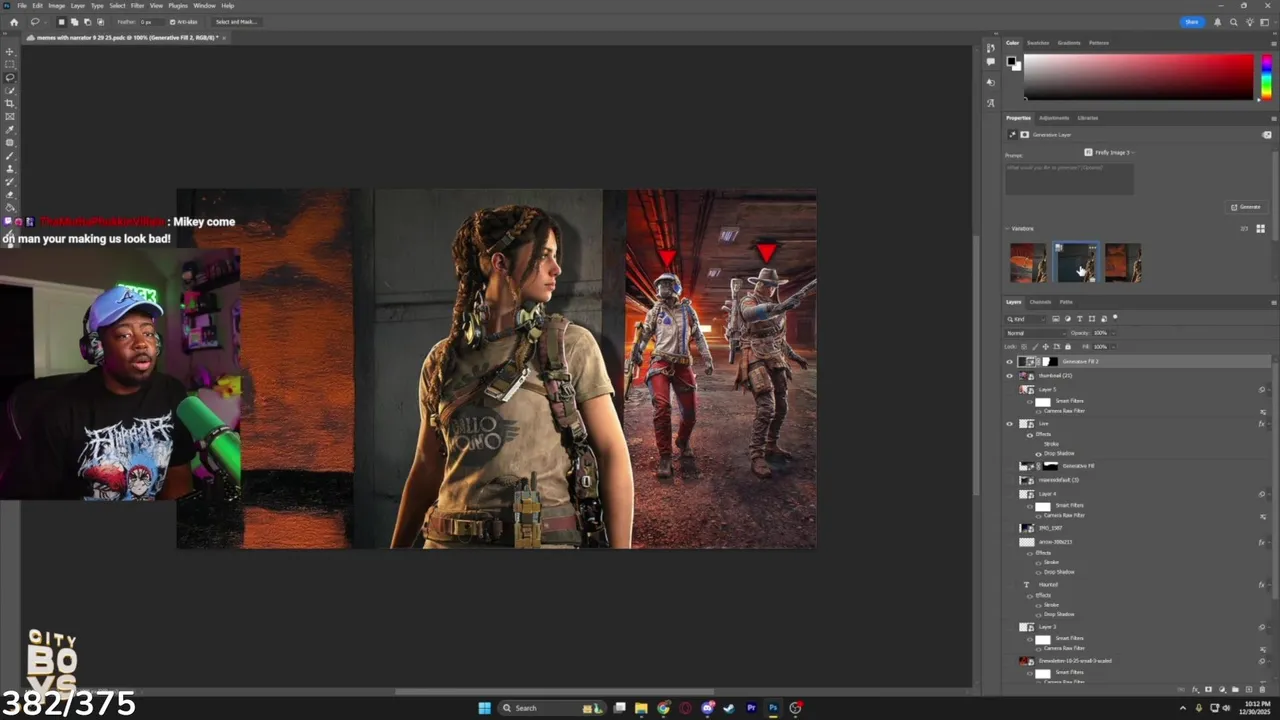Click the Select and Mask button

point(236,22)
